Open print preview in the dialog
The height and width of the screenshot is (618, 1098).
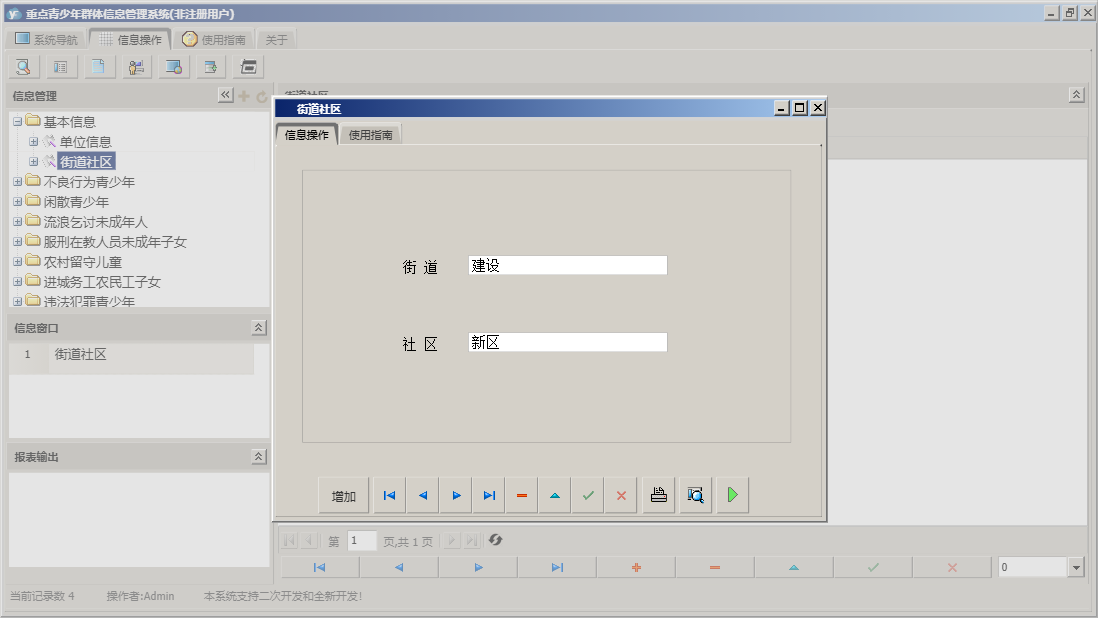(695, 494)
